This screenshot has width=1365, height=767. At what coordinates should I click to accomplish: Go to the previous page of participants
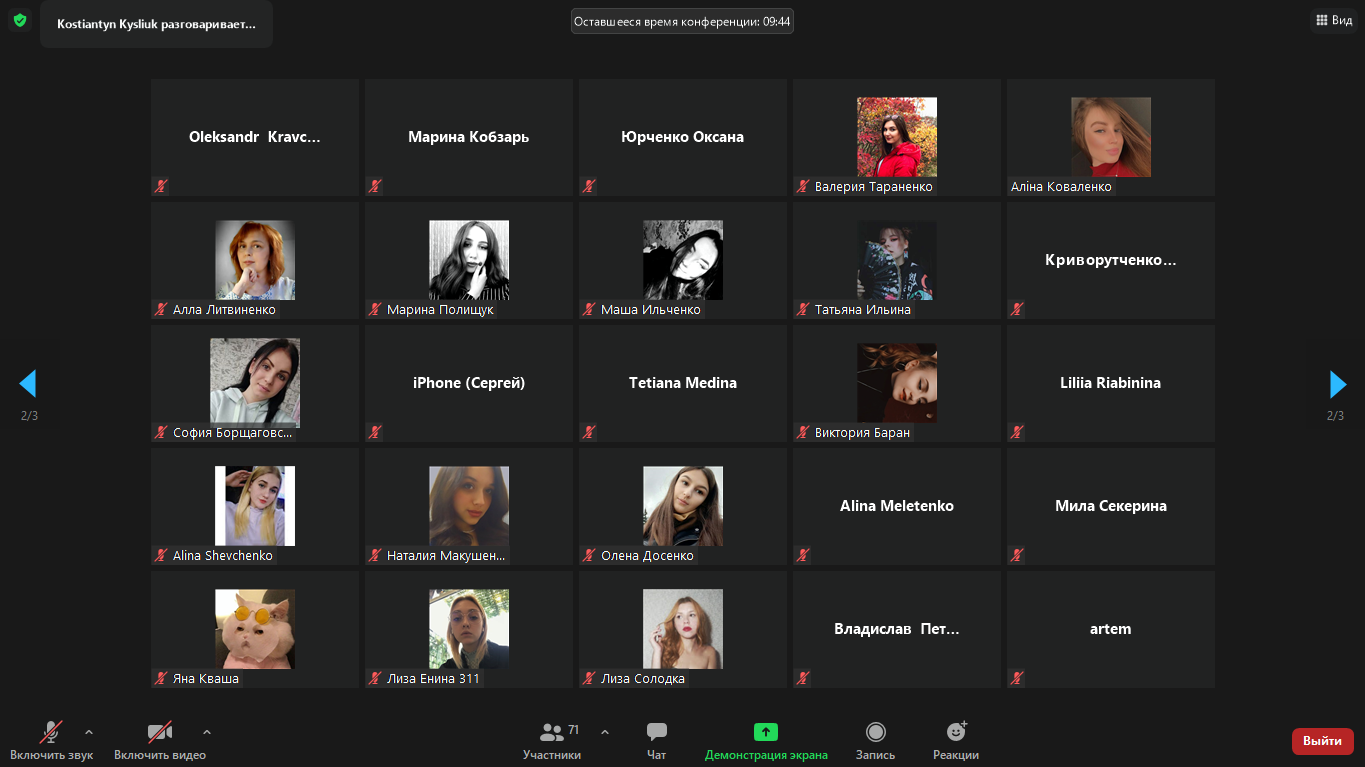[x=28, y=384]
